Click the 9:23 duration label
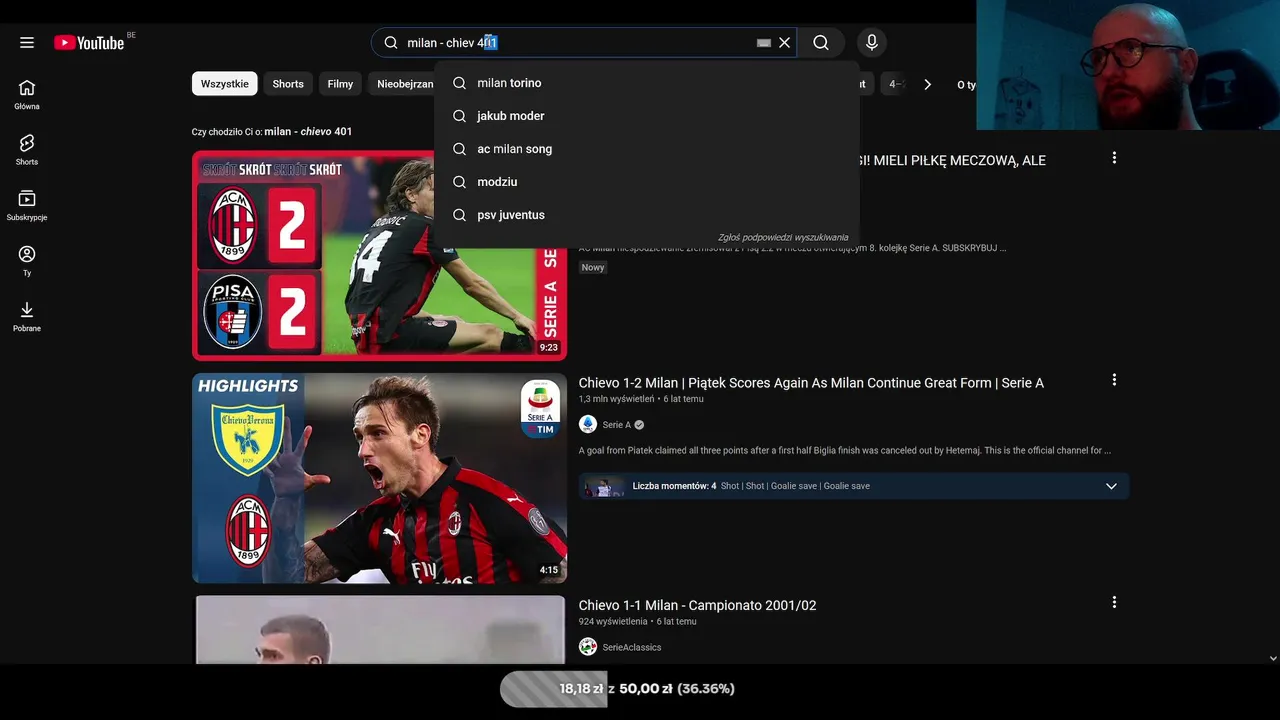The image size is (1280, 720). [549, 348]
